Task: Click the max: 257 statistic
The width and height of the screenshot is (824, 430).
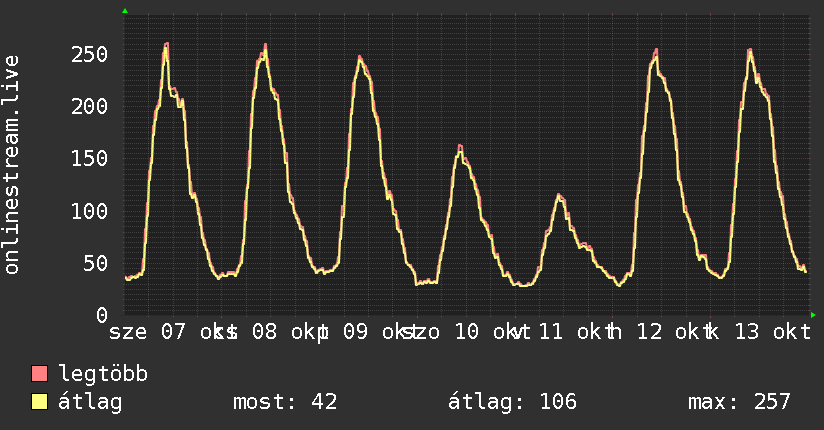Action: click(739, 402)
